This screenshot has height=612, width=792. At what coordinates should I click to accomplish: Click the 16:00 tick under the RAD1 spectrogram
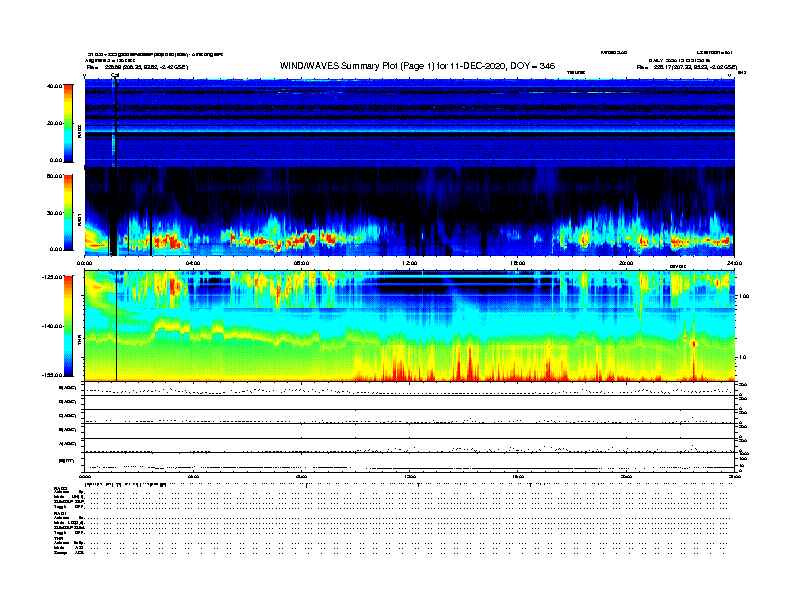518,263
